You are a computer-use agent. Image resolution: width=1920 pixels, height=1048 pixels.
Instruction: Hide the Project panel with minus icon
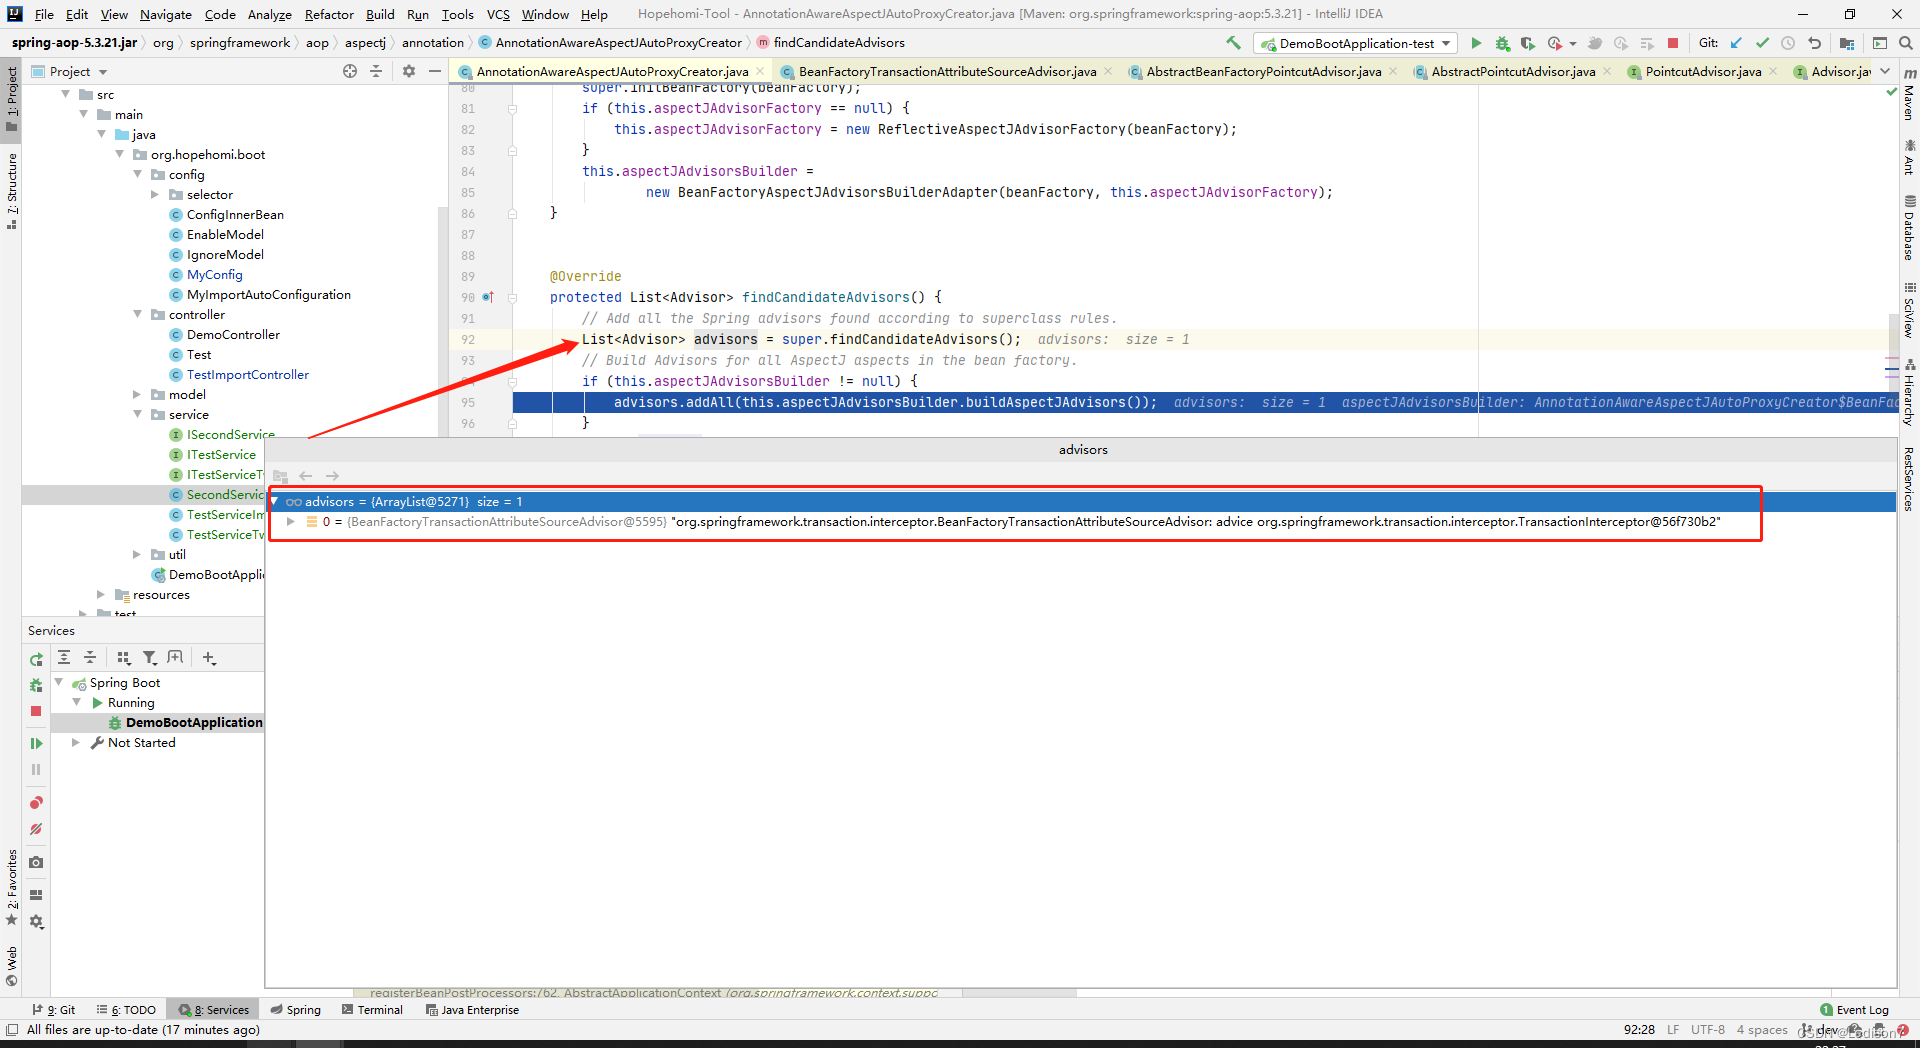click(435, 71)
